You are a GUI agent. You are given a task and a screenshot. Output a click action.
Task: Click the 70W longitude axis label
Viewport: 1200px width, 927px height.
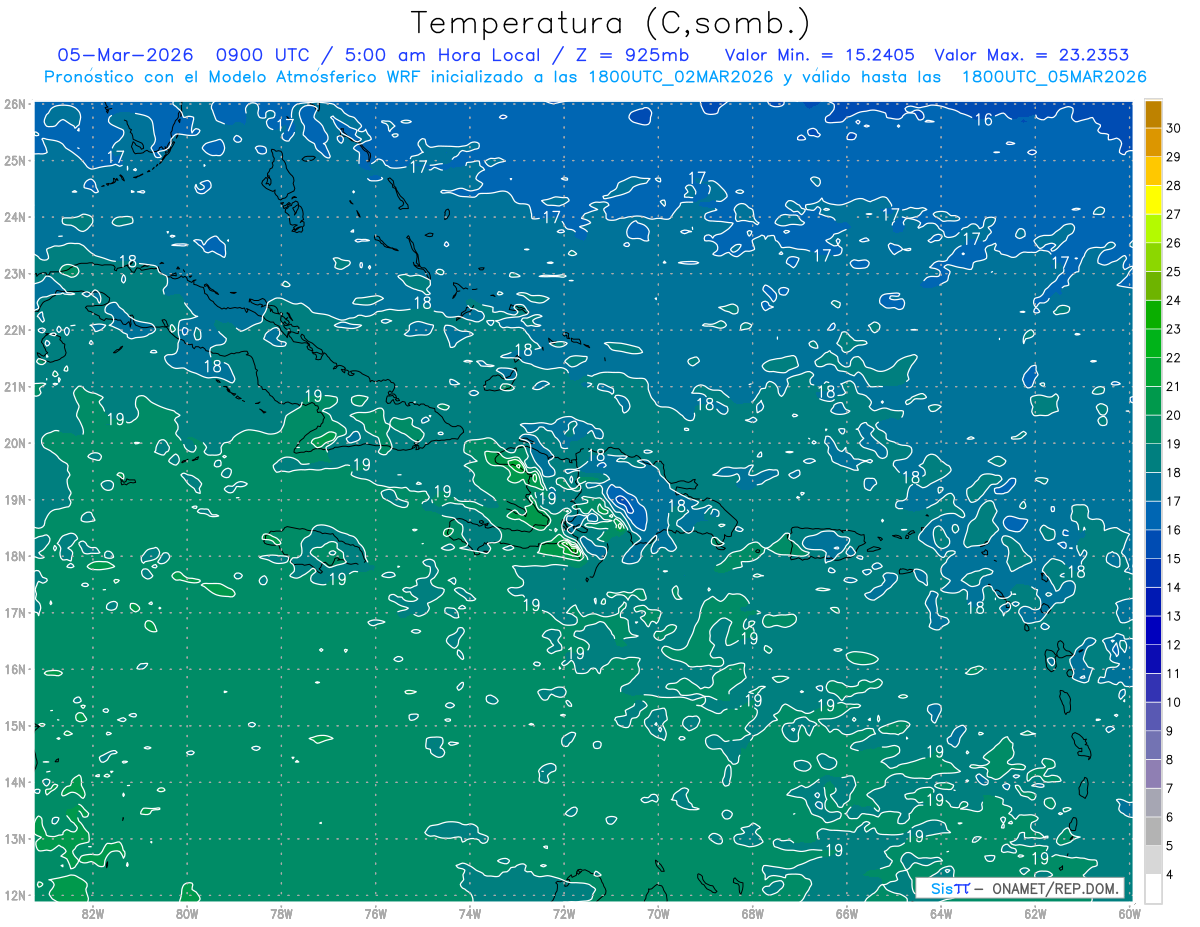(x=658, y=913)
